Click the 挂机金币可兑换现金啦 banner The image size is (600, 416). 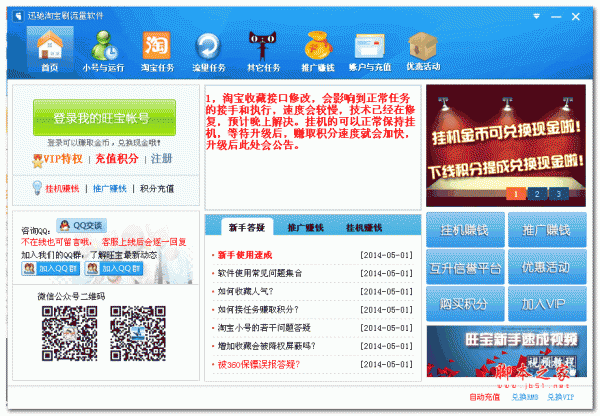[506, 146]
